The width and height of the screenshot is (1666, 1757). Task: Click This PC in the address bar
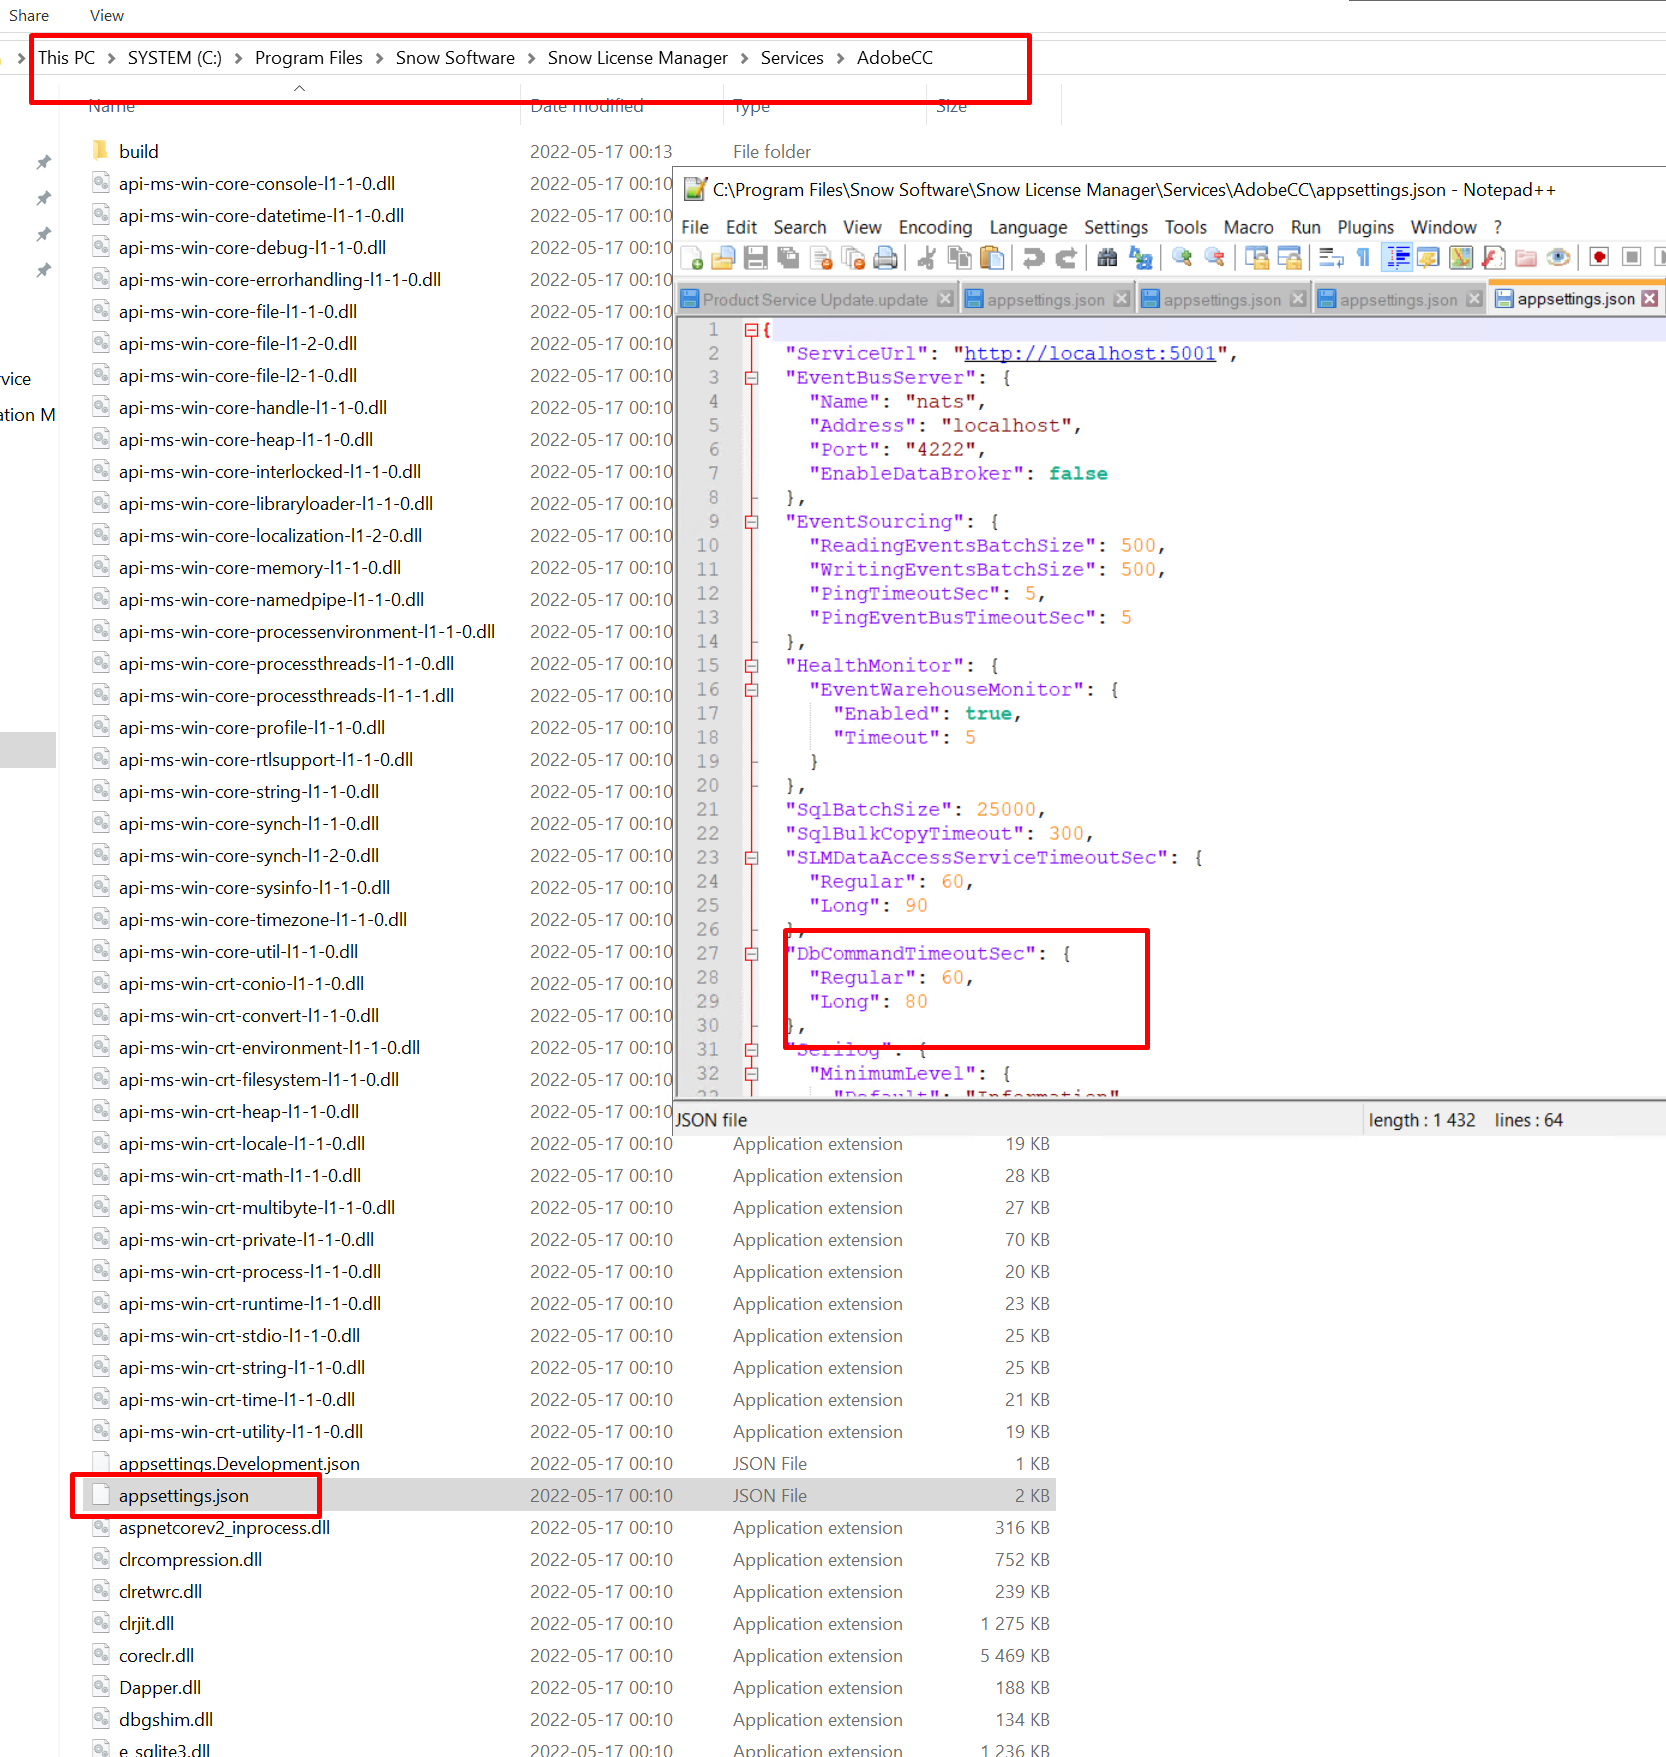pyautogui.click(x=67, y=58)
